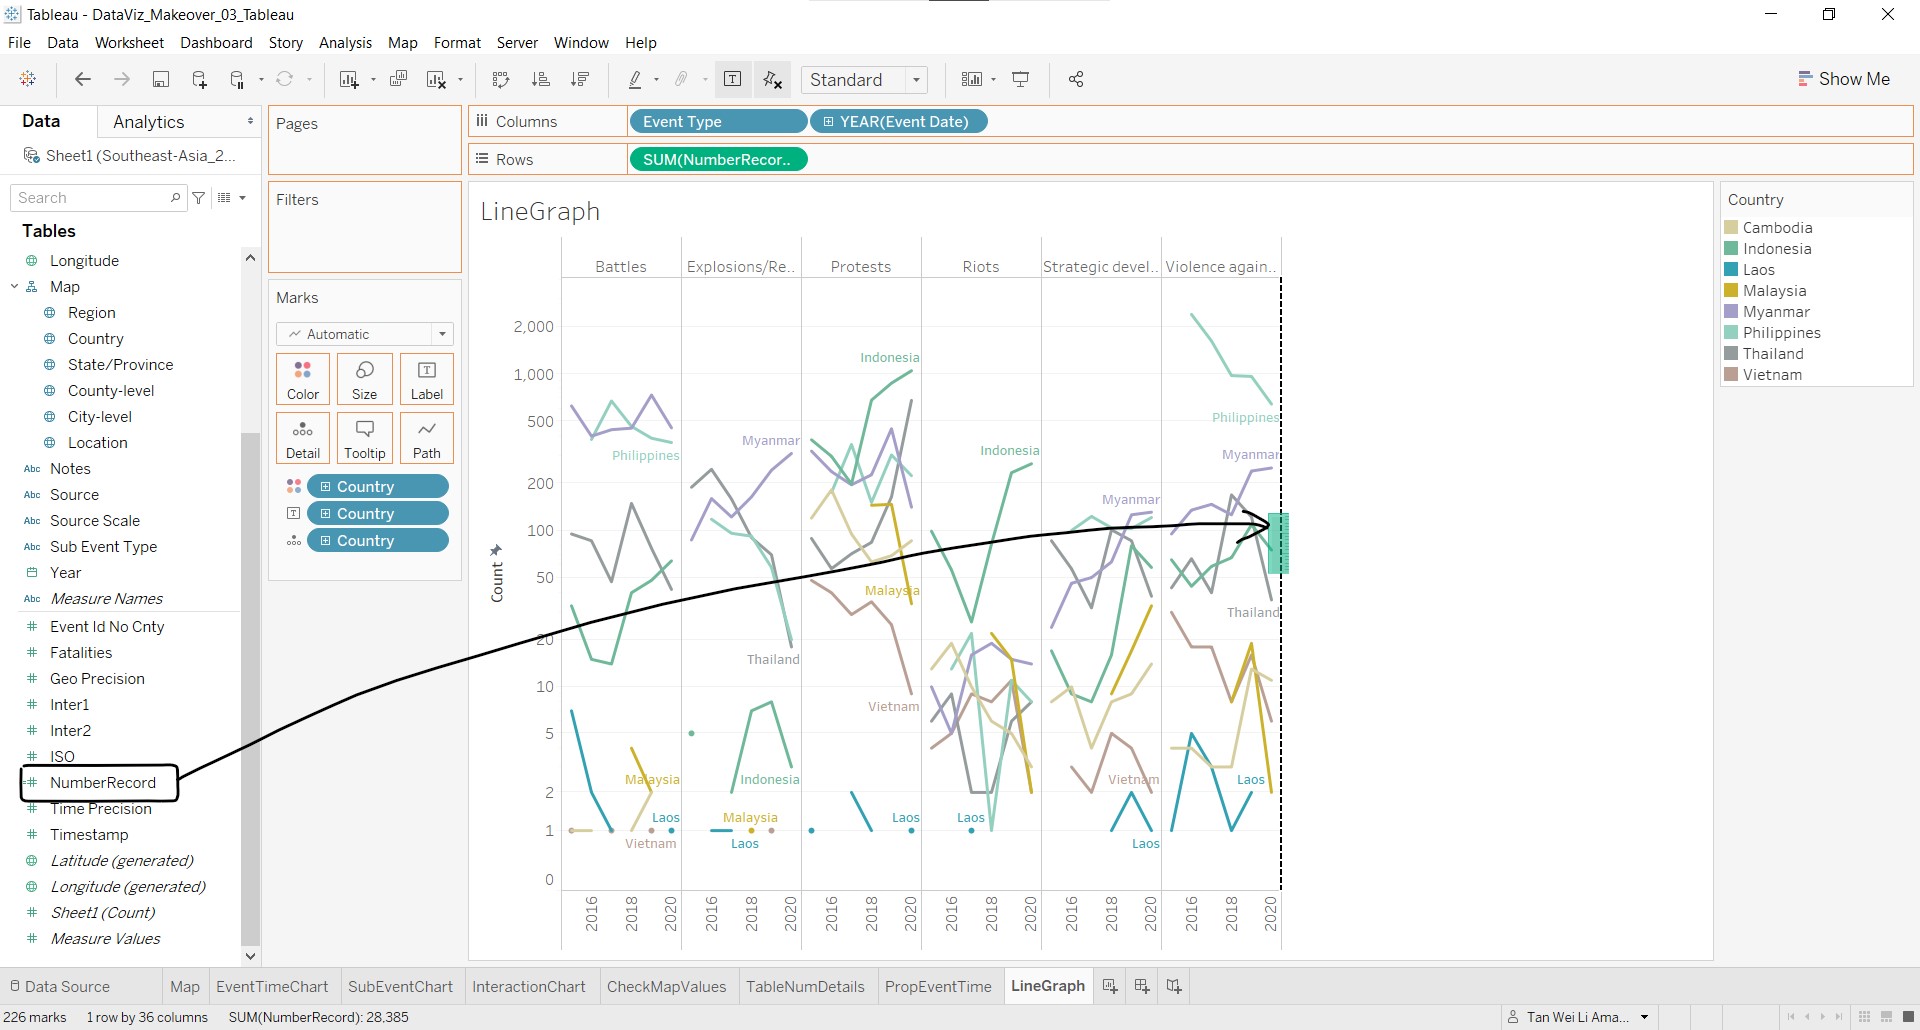Screen dimensions: 1920x1030
Task: Toggle the filter icon beside Search
Action: point(199,198)
